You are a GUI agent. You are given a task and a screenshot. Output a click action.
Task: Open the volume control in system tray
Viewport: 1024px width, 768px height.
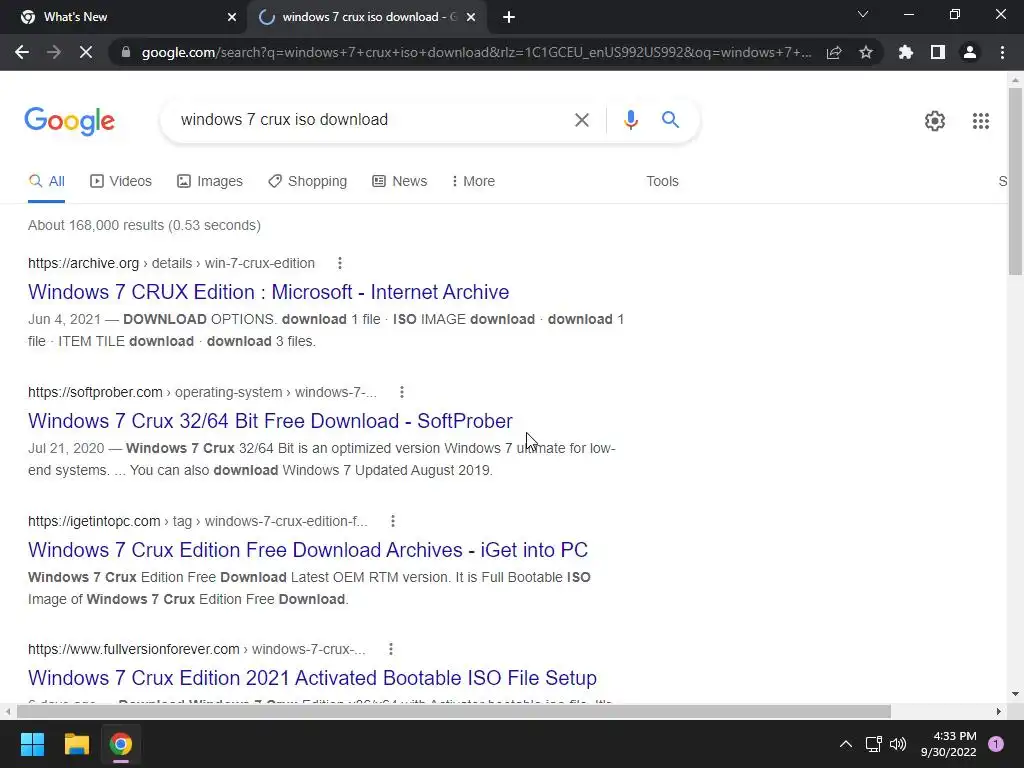pyautogui.click(x=898, y=744)
